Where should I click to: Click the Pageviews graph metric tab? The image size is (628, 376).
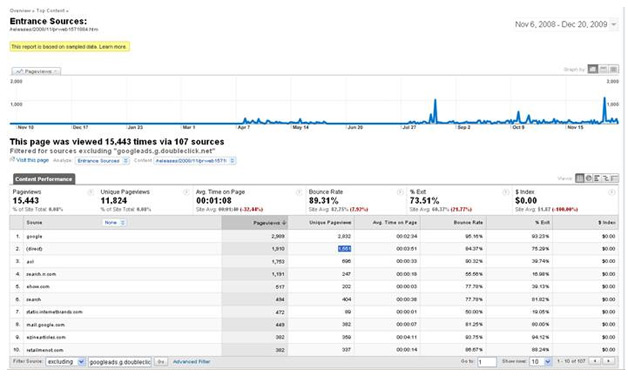pyautogui.click(x=36, y=71)
